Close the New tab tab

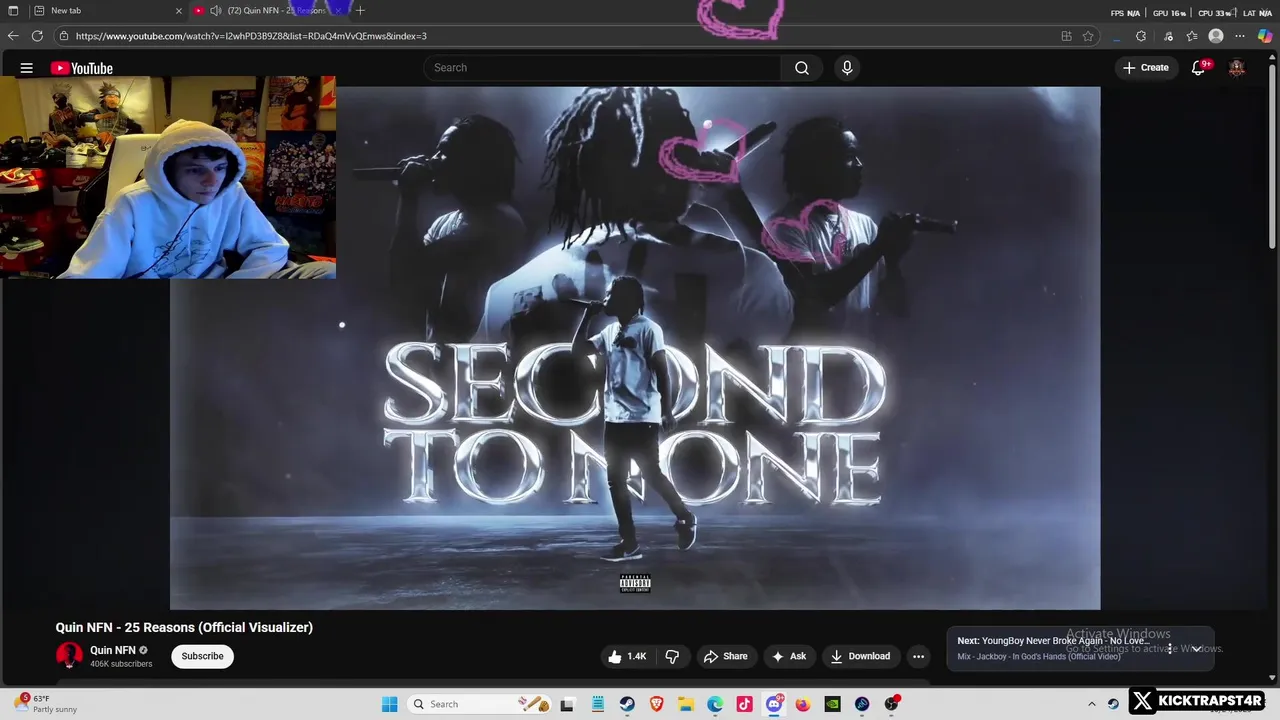(179, 11)
